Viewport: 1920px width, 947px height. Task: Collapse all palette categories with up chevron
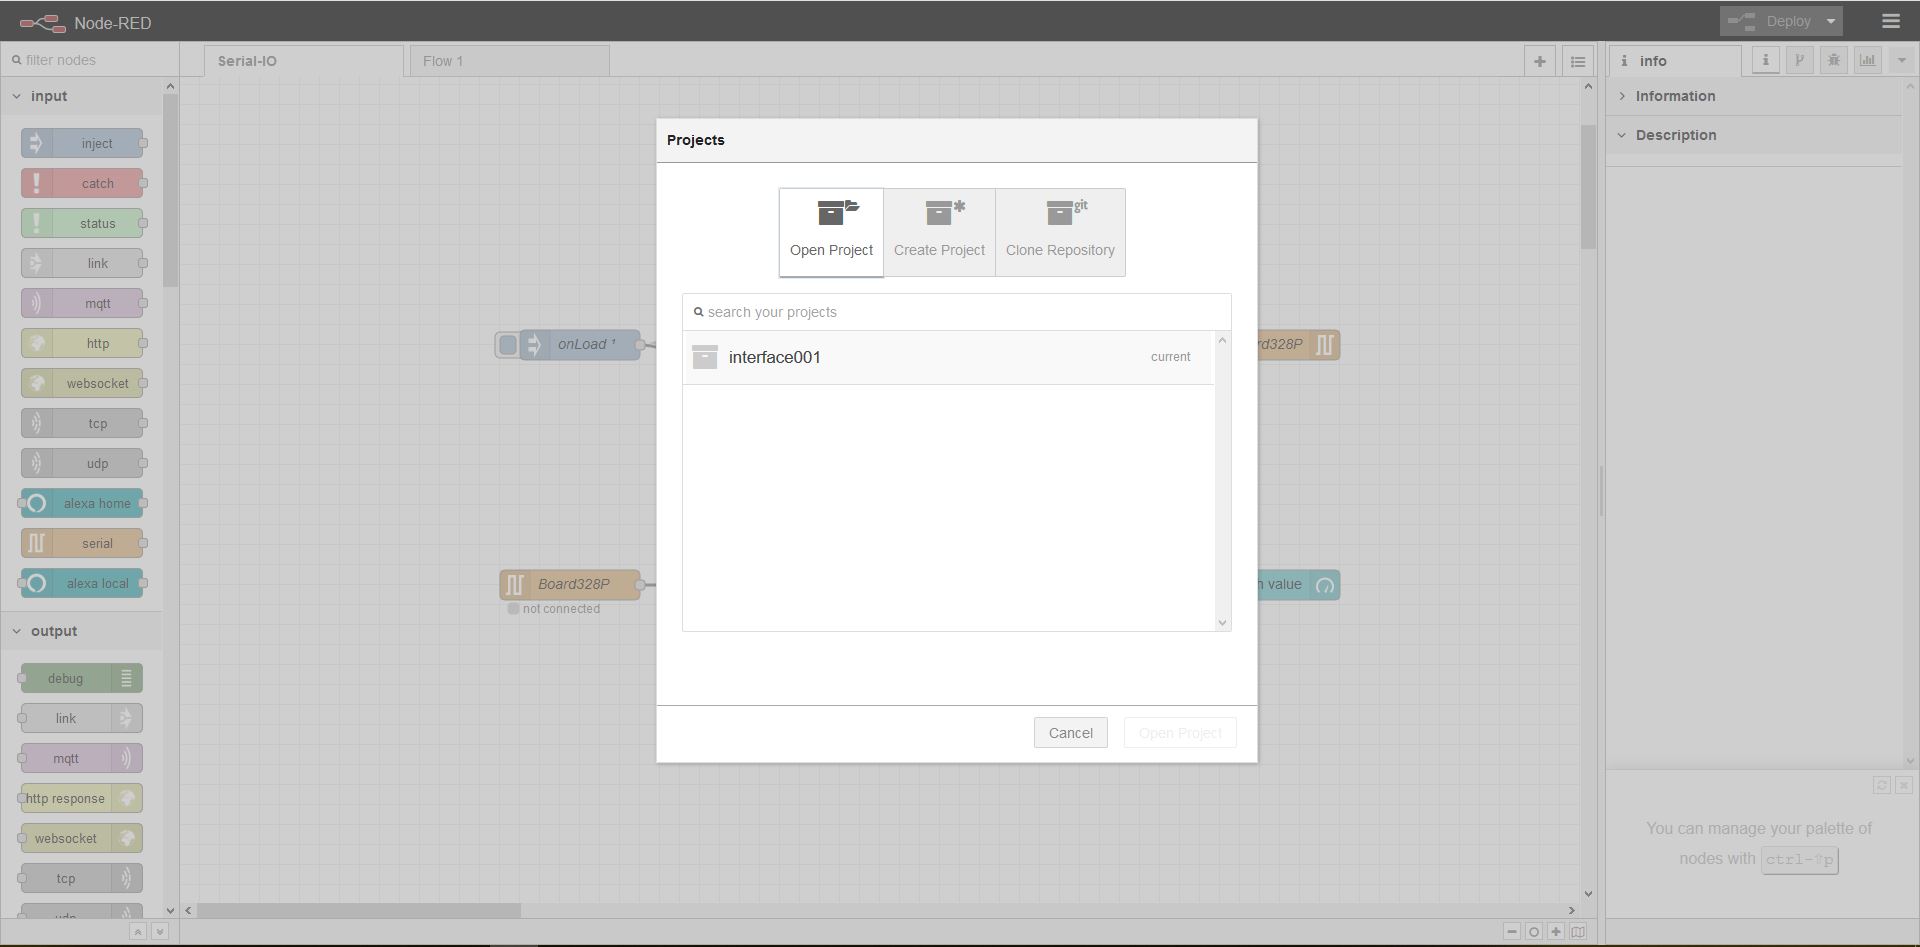[x=138, y=931]
